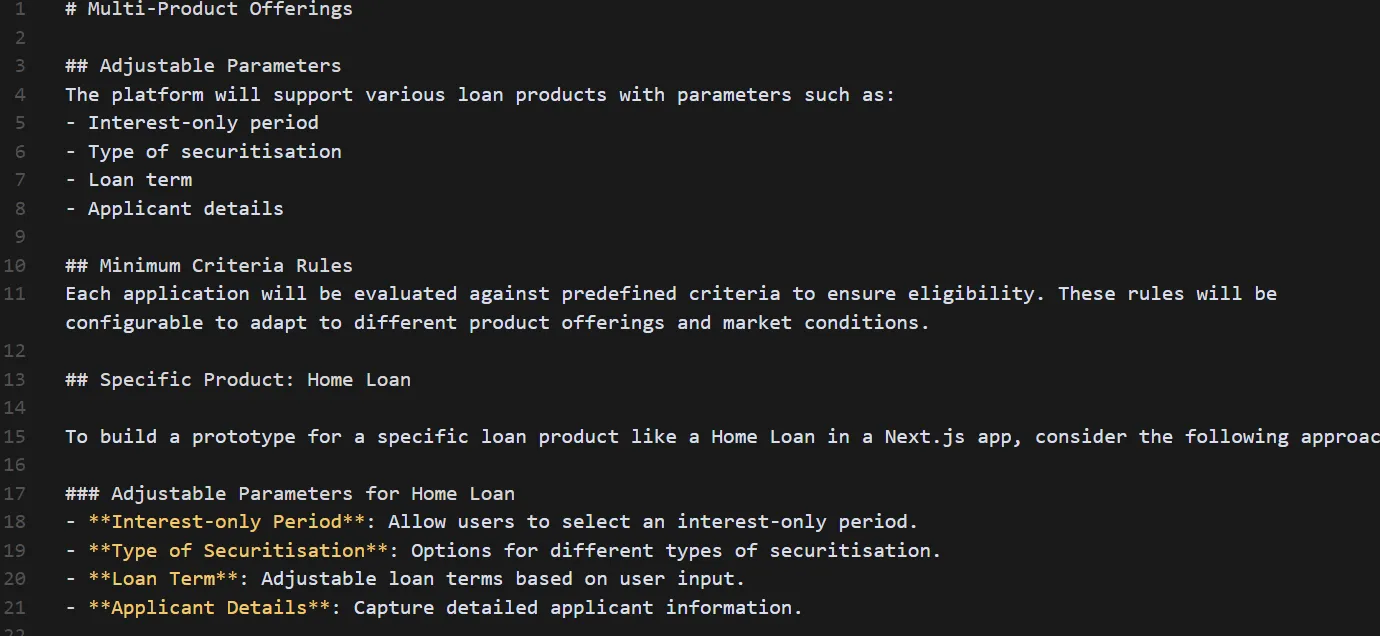This screenshot has width=1380, height=636.
Task: Click the "- Interest-only period" bullet line
Action: 192,123
